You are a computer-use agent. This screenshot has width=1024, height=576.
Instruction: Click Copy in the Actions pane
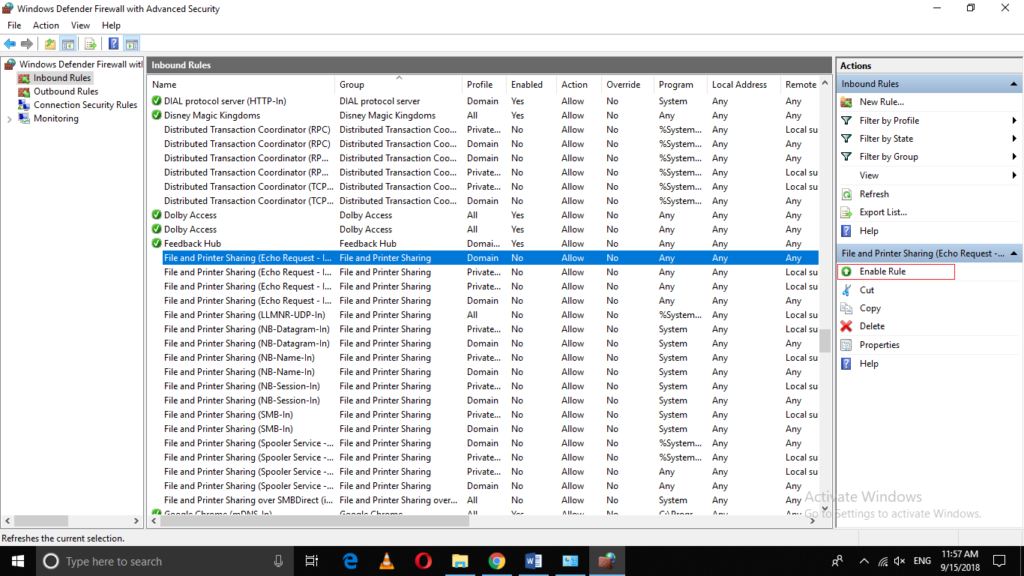click(869, 308)
